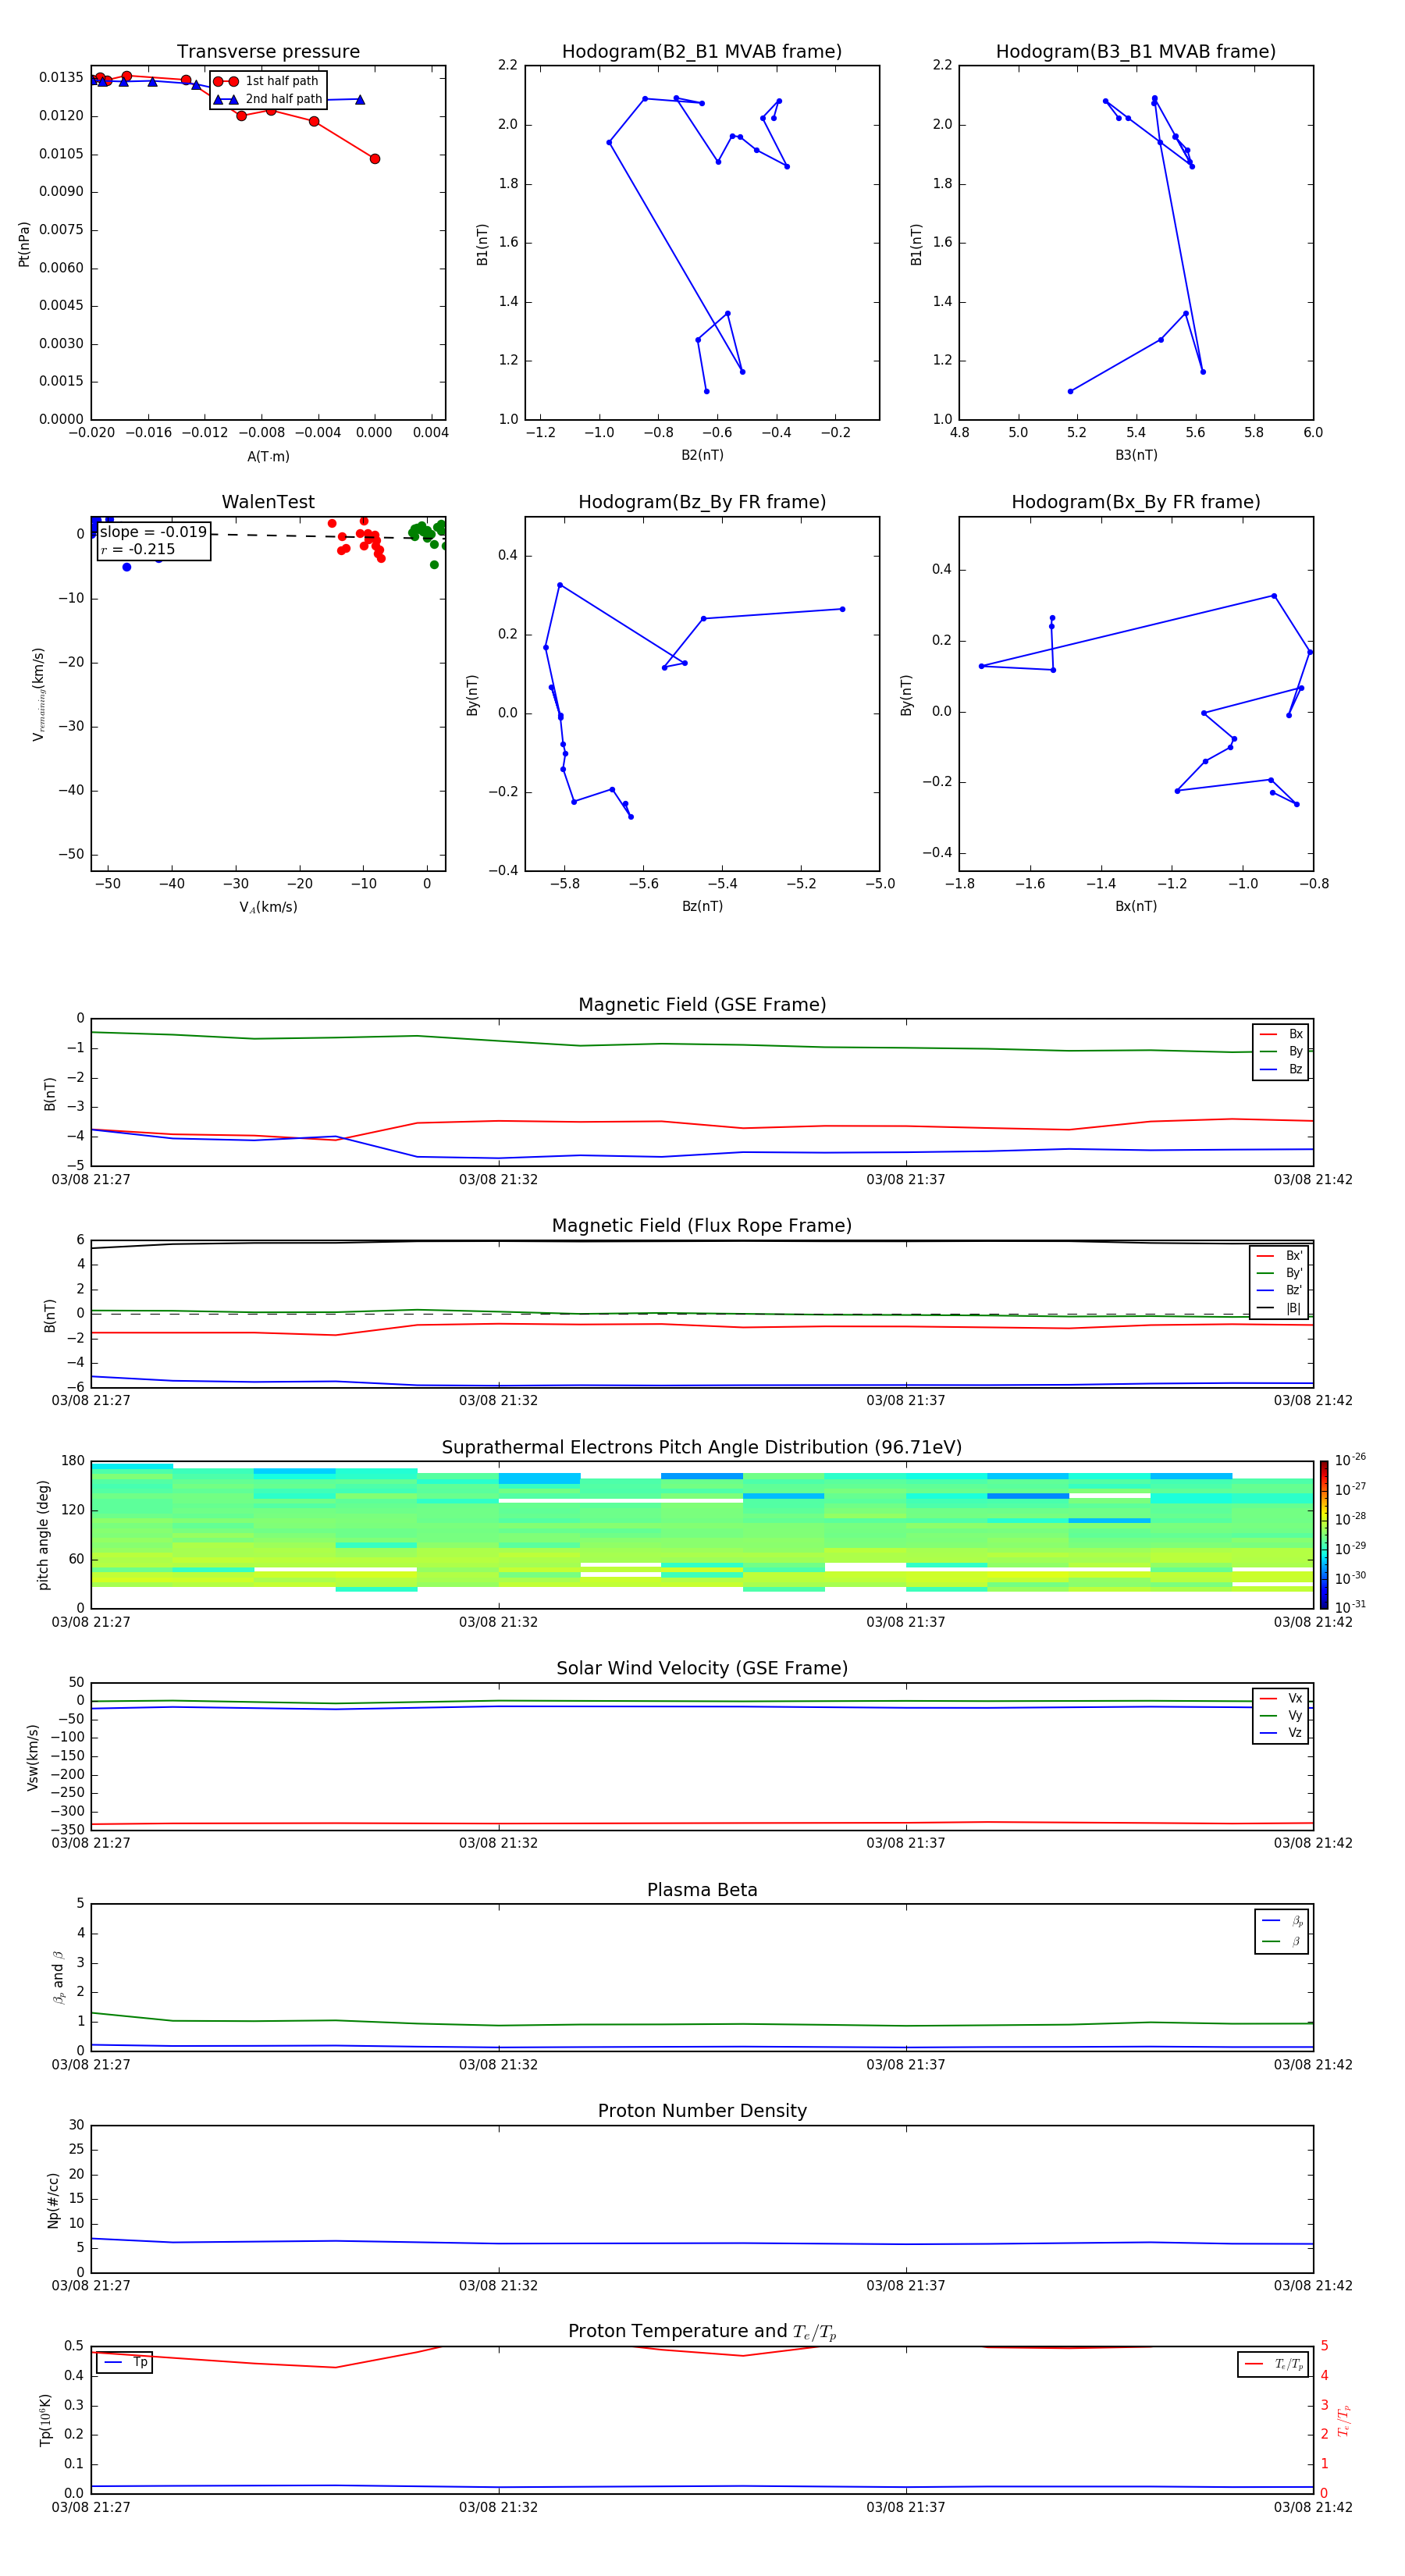Click the 'Proton Temperature and Te/Tp' title
Viewport: 1405px width, 2576px height.
pyautogui.click(x=702, y=2331)
